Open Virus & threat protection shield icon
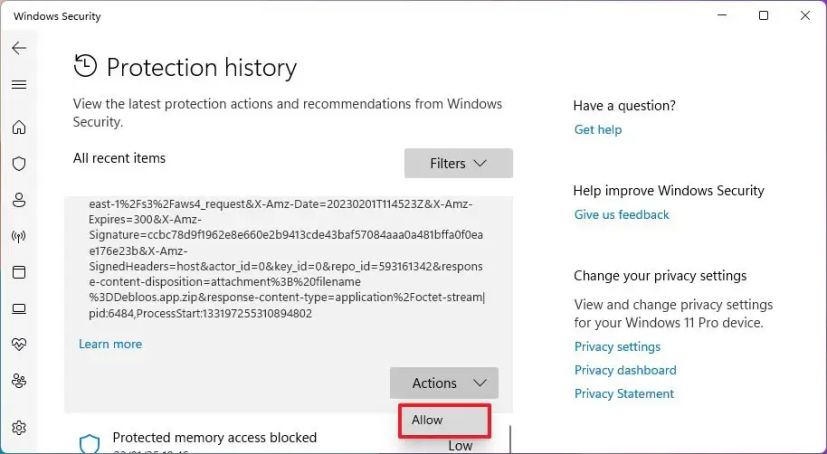The width and height of the screenshot is (827, 454). tap(19, 163)
